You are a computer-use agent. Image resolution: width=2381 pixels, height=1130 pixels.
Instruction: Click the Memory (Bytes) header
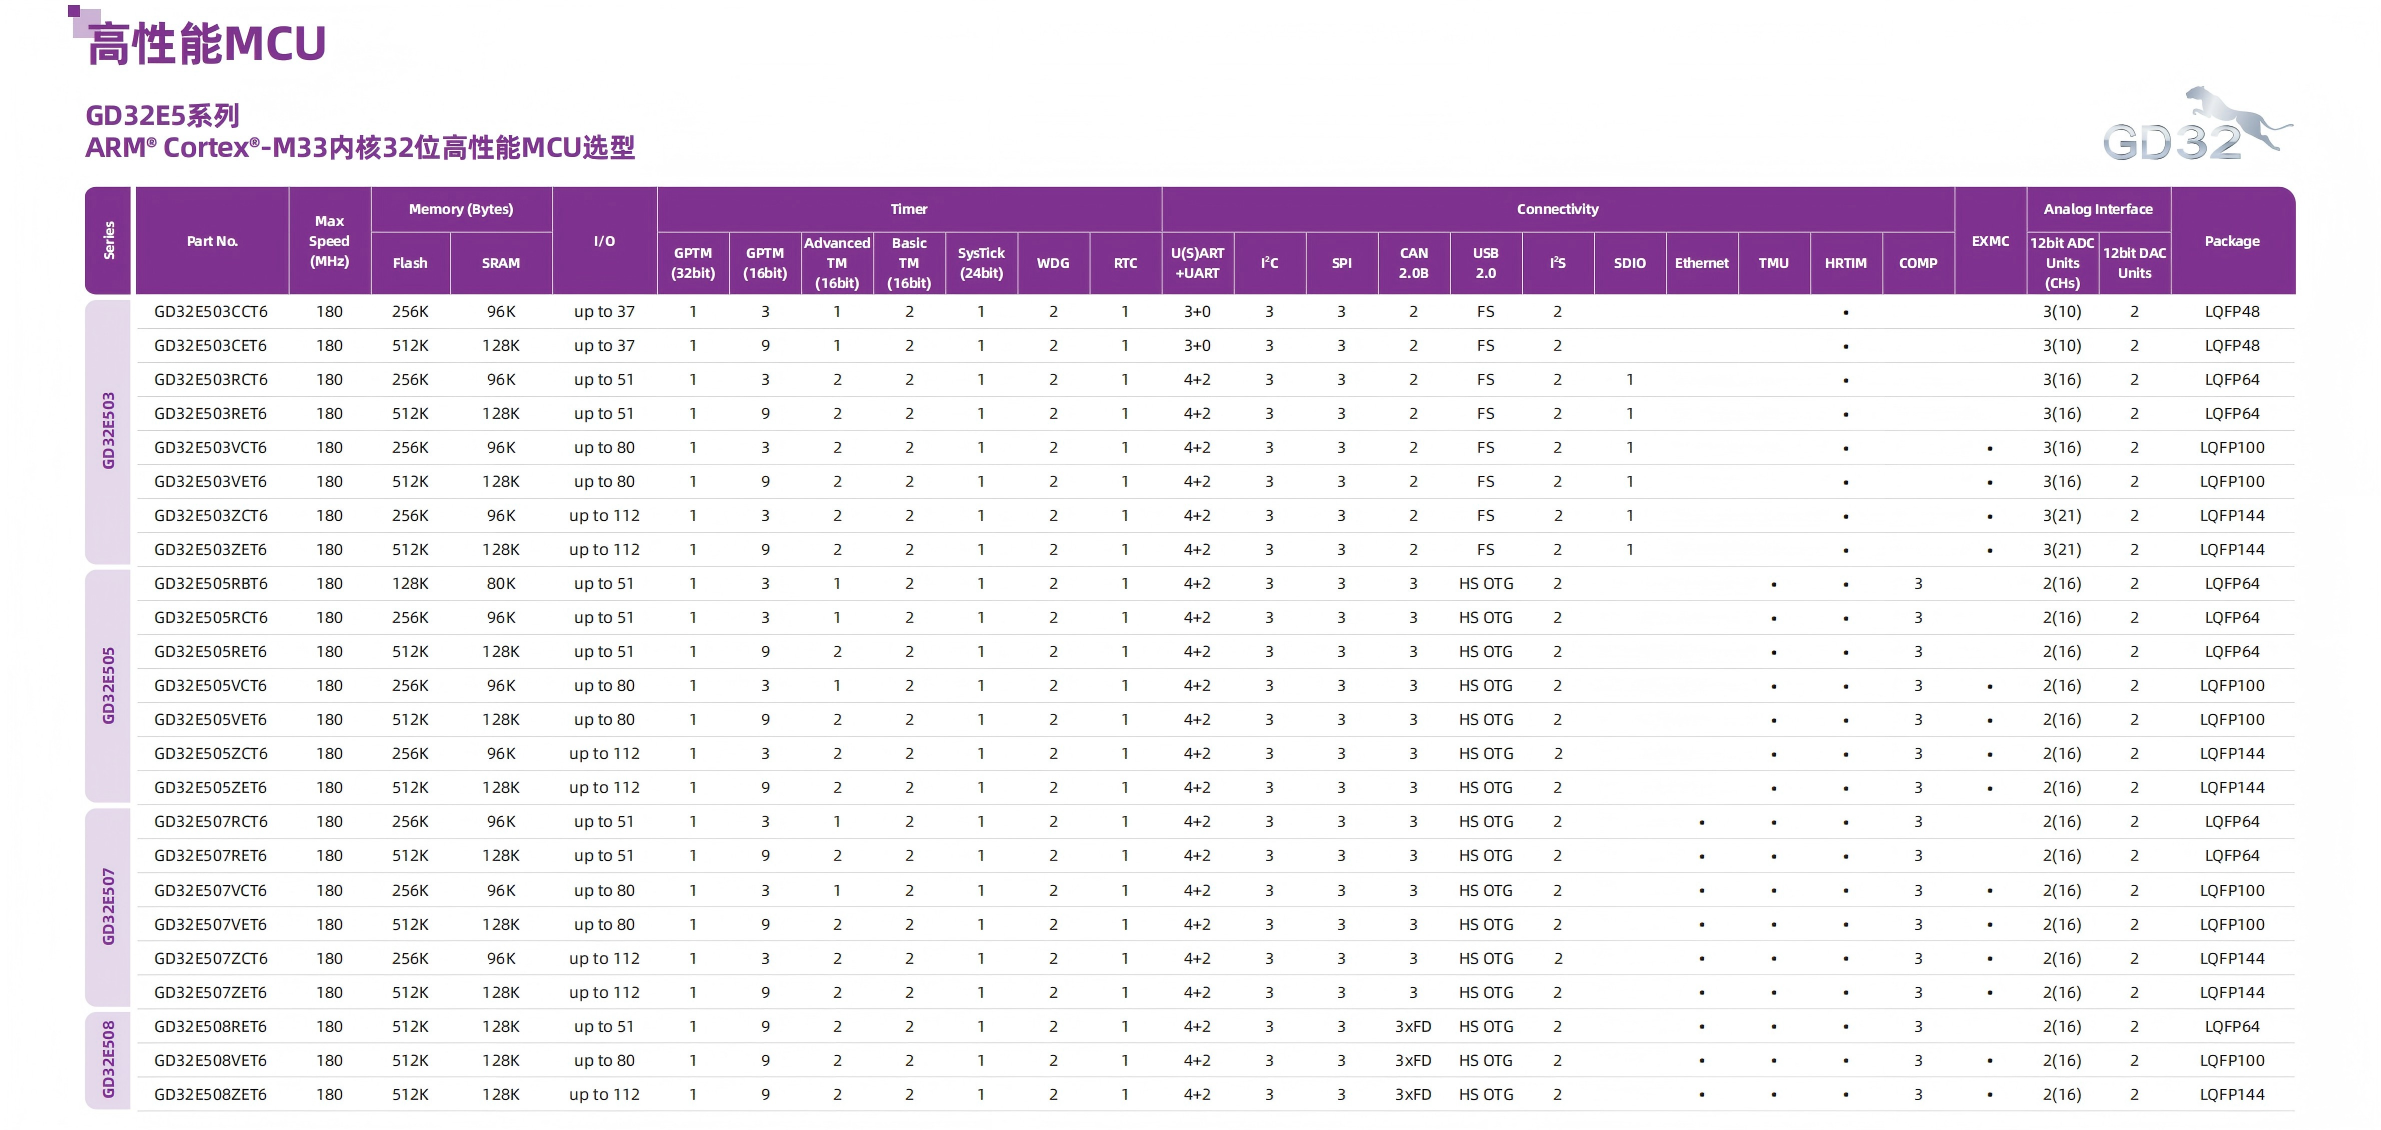(x=460, y=209)
